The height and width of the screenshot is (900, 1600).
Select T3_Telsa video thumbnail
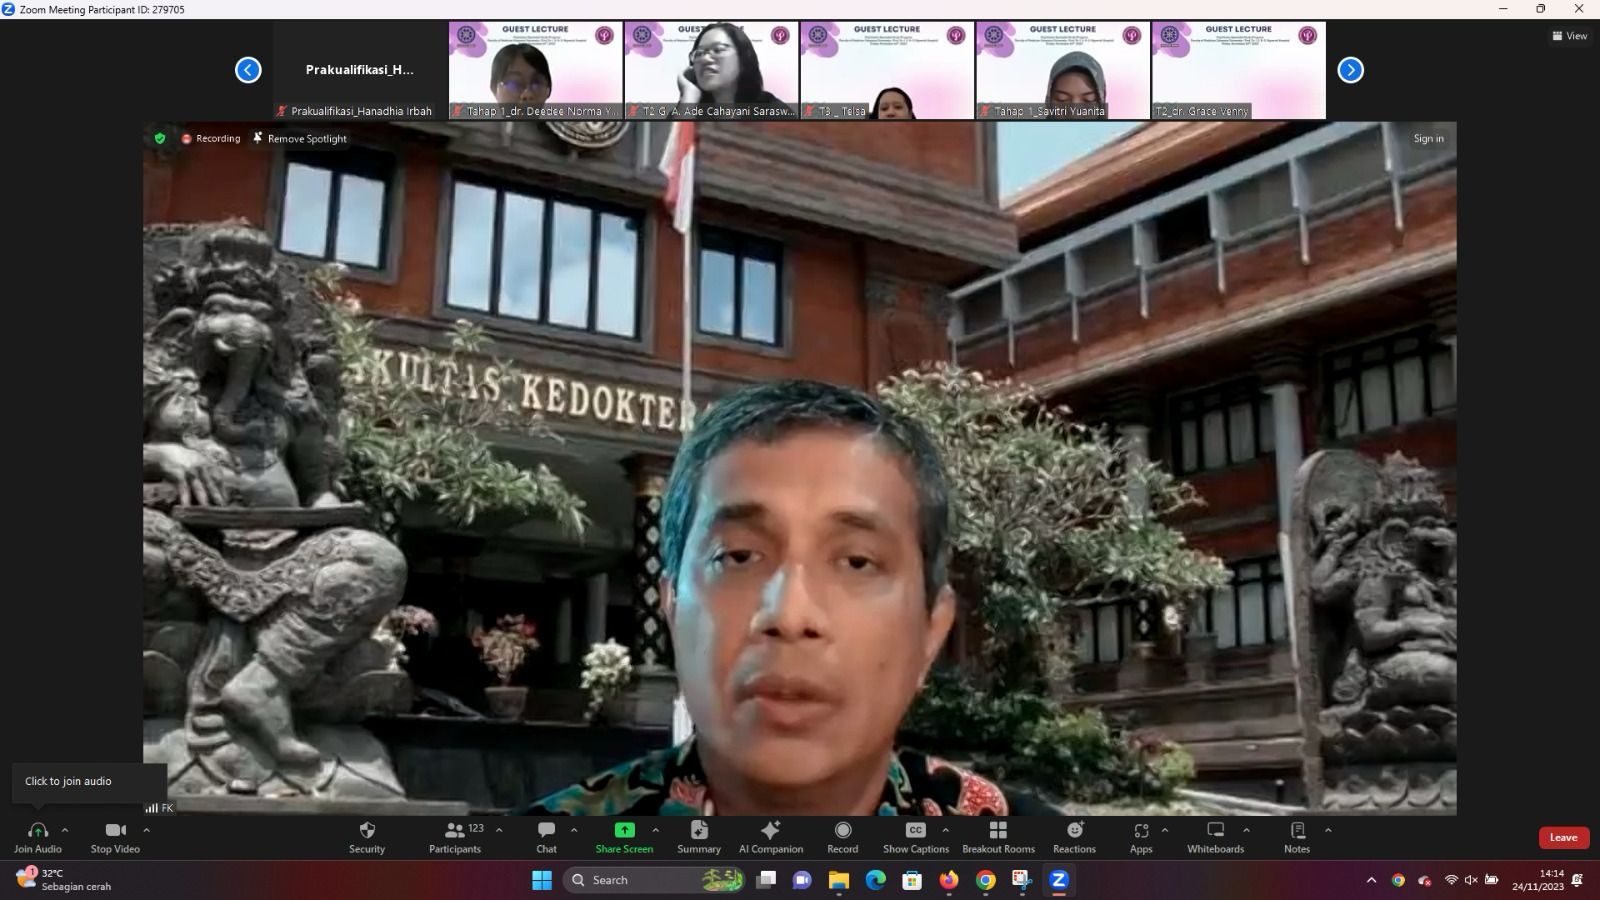click(x=887, y=70)
